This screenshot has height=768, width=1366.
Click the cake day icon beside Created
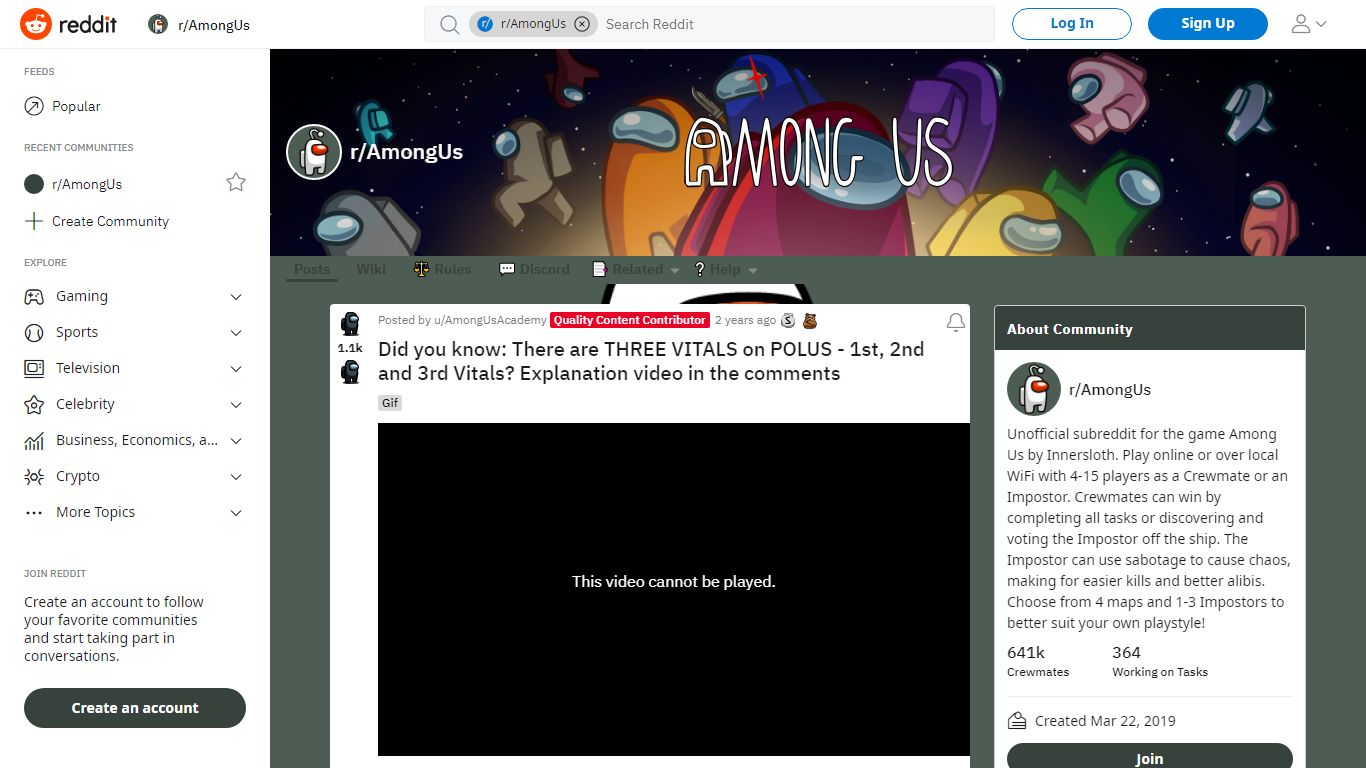point(1017,721)
